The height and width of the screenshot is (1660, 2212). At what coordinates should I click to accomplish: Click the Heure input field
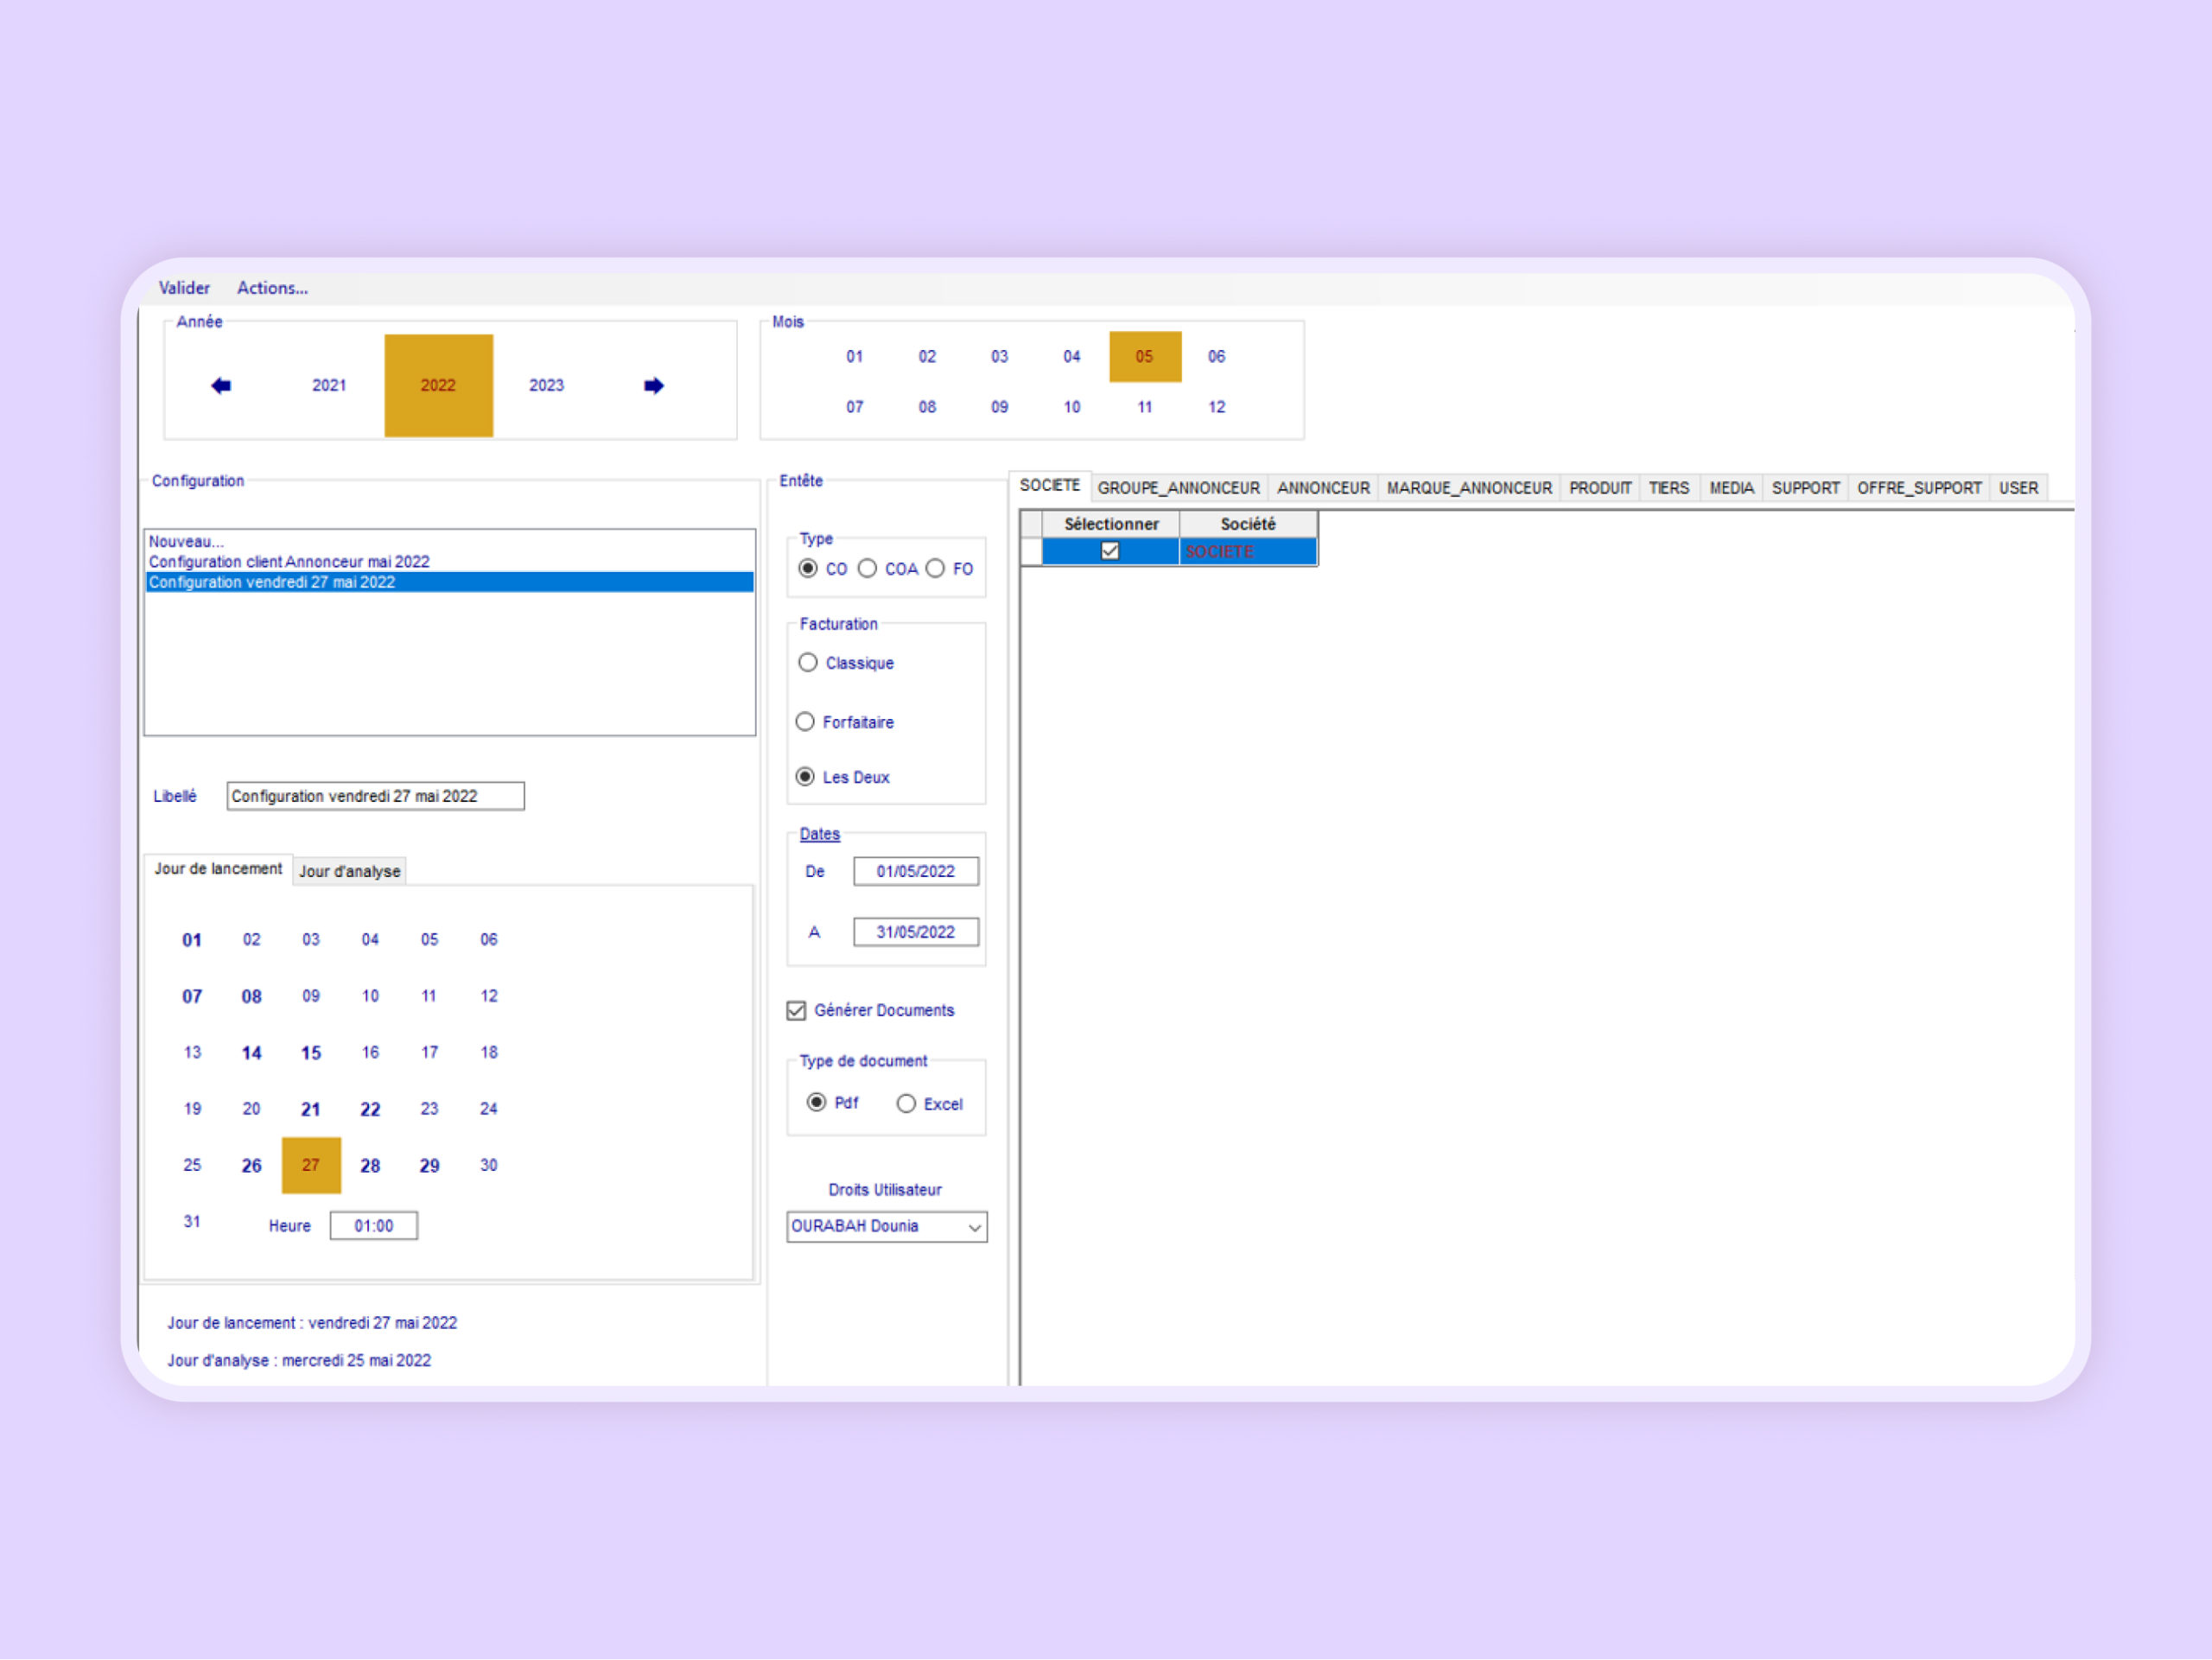[373, 1226]
